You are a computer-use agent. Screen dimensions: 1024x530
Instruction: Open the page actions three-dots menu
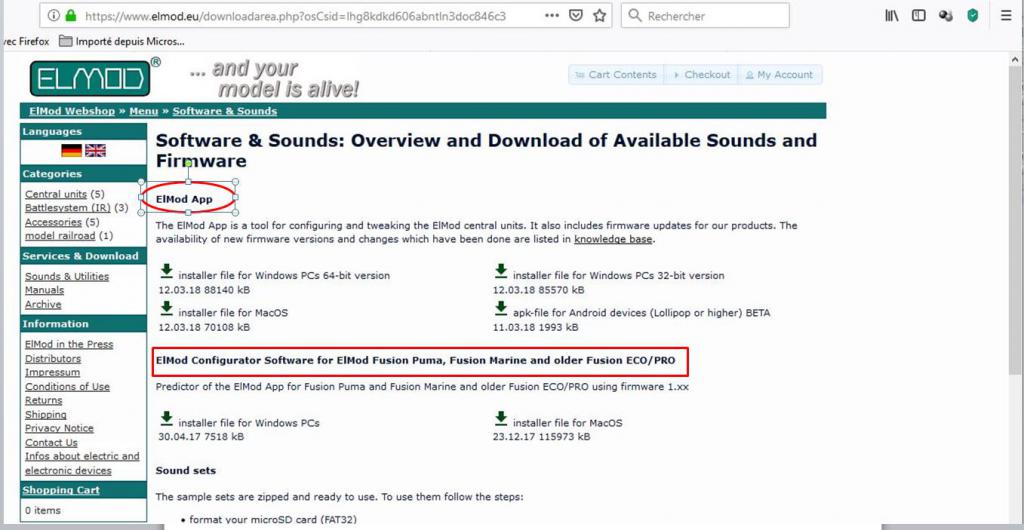(551, 16)
